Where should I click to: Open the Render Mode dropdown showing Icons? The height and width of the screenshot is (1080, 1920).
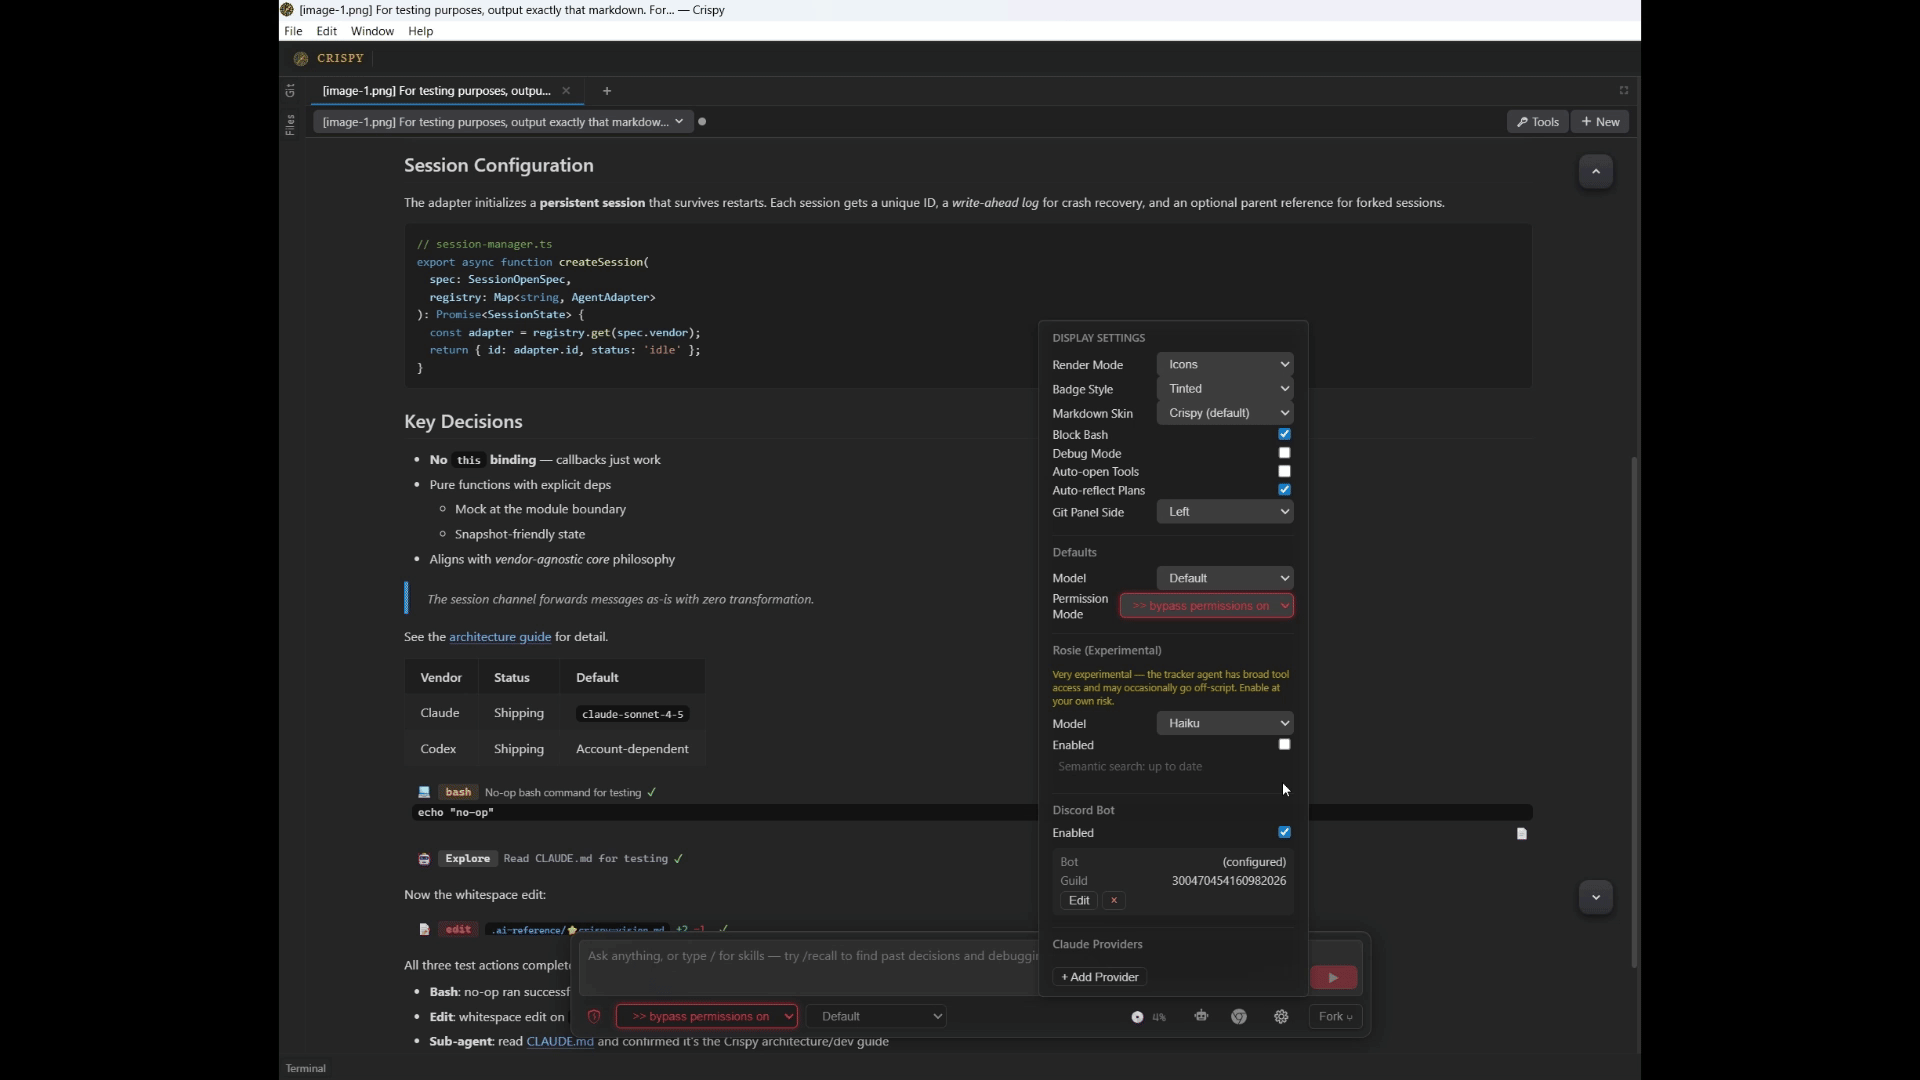pyautogui.click(x=1226, y=364)
